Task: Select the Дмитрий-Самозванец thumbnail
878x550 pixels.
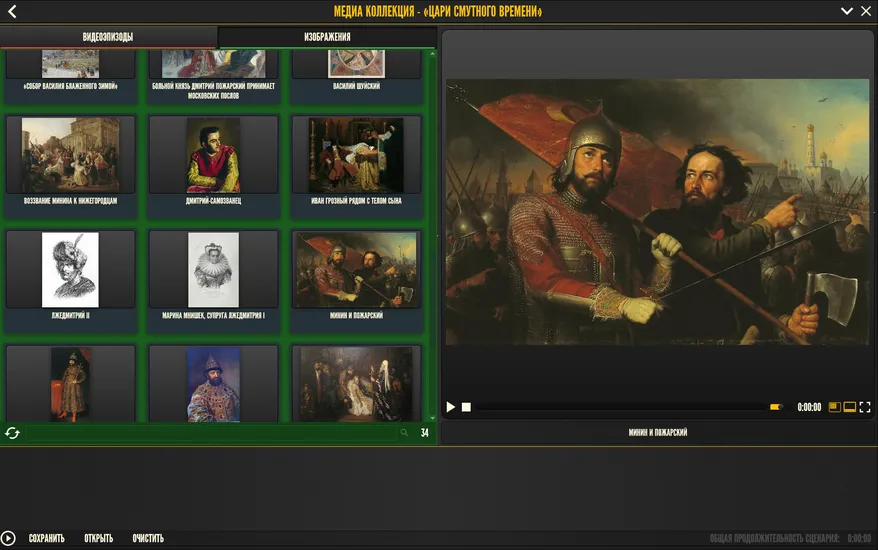Action: (214, 156)
